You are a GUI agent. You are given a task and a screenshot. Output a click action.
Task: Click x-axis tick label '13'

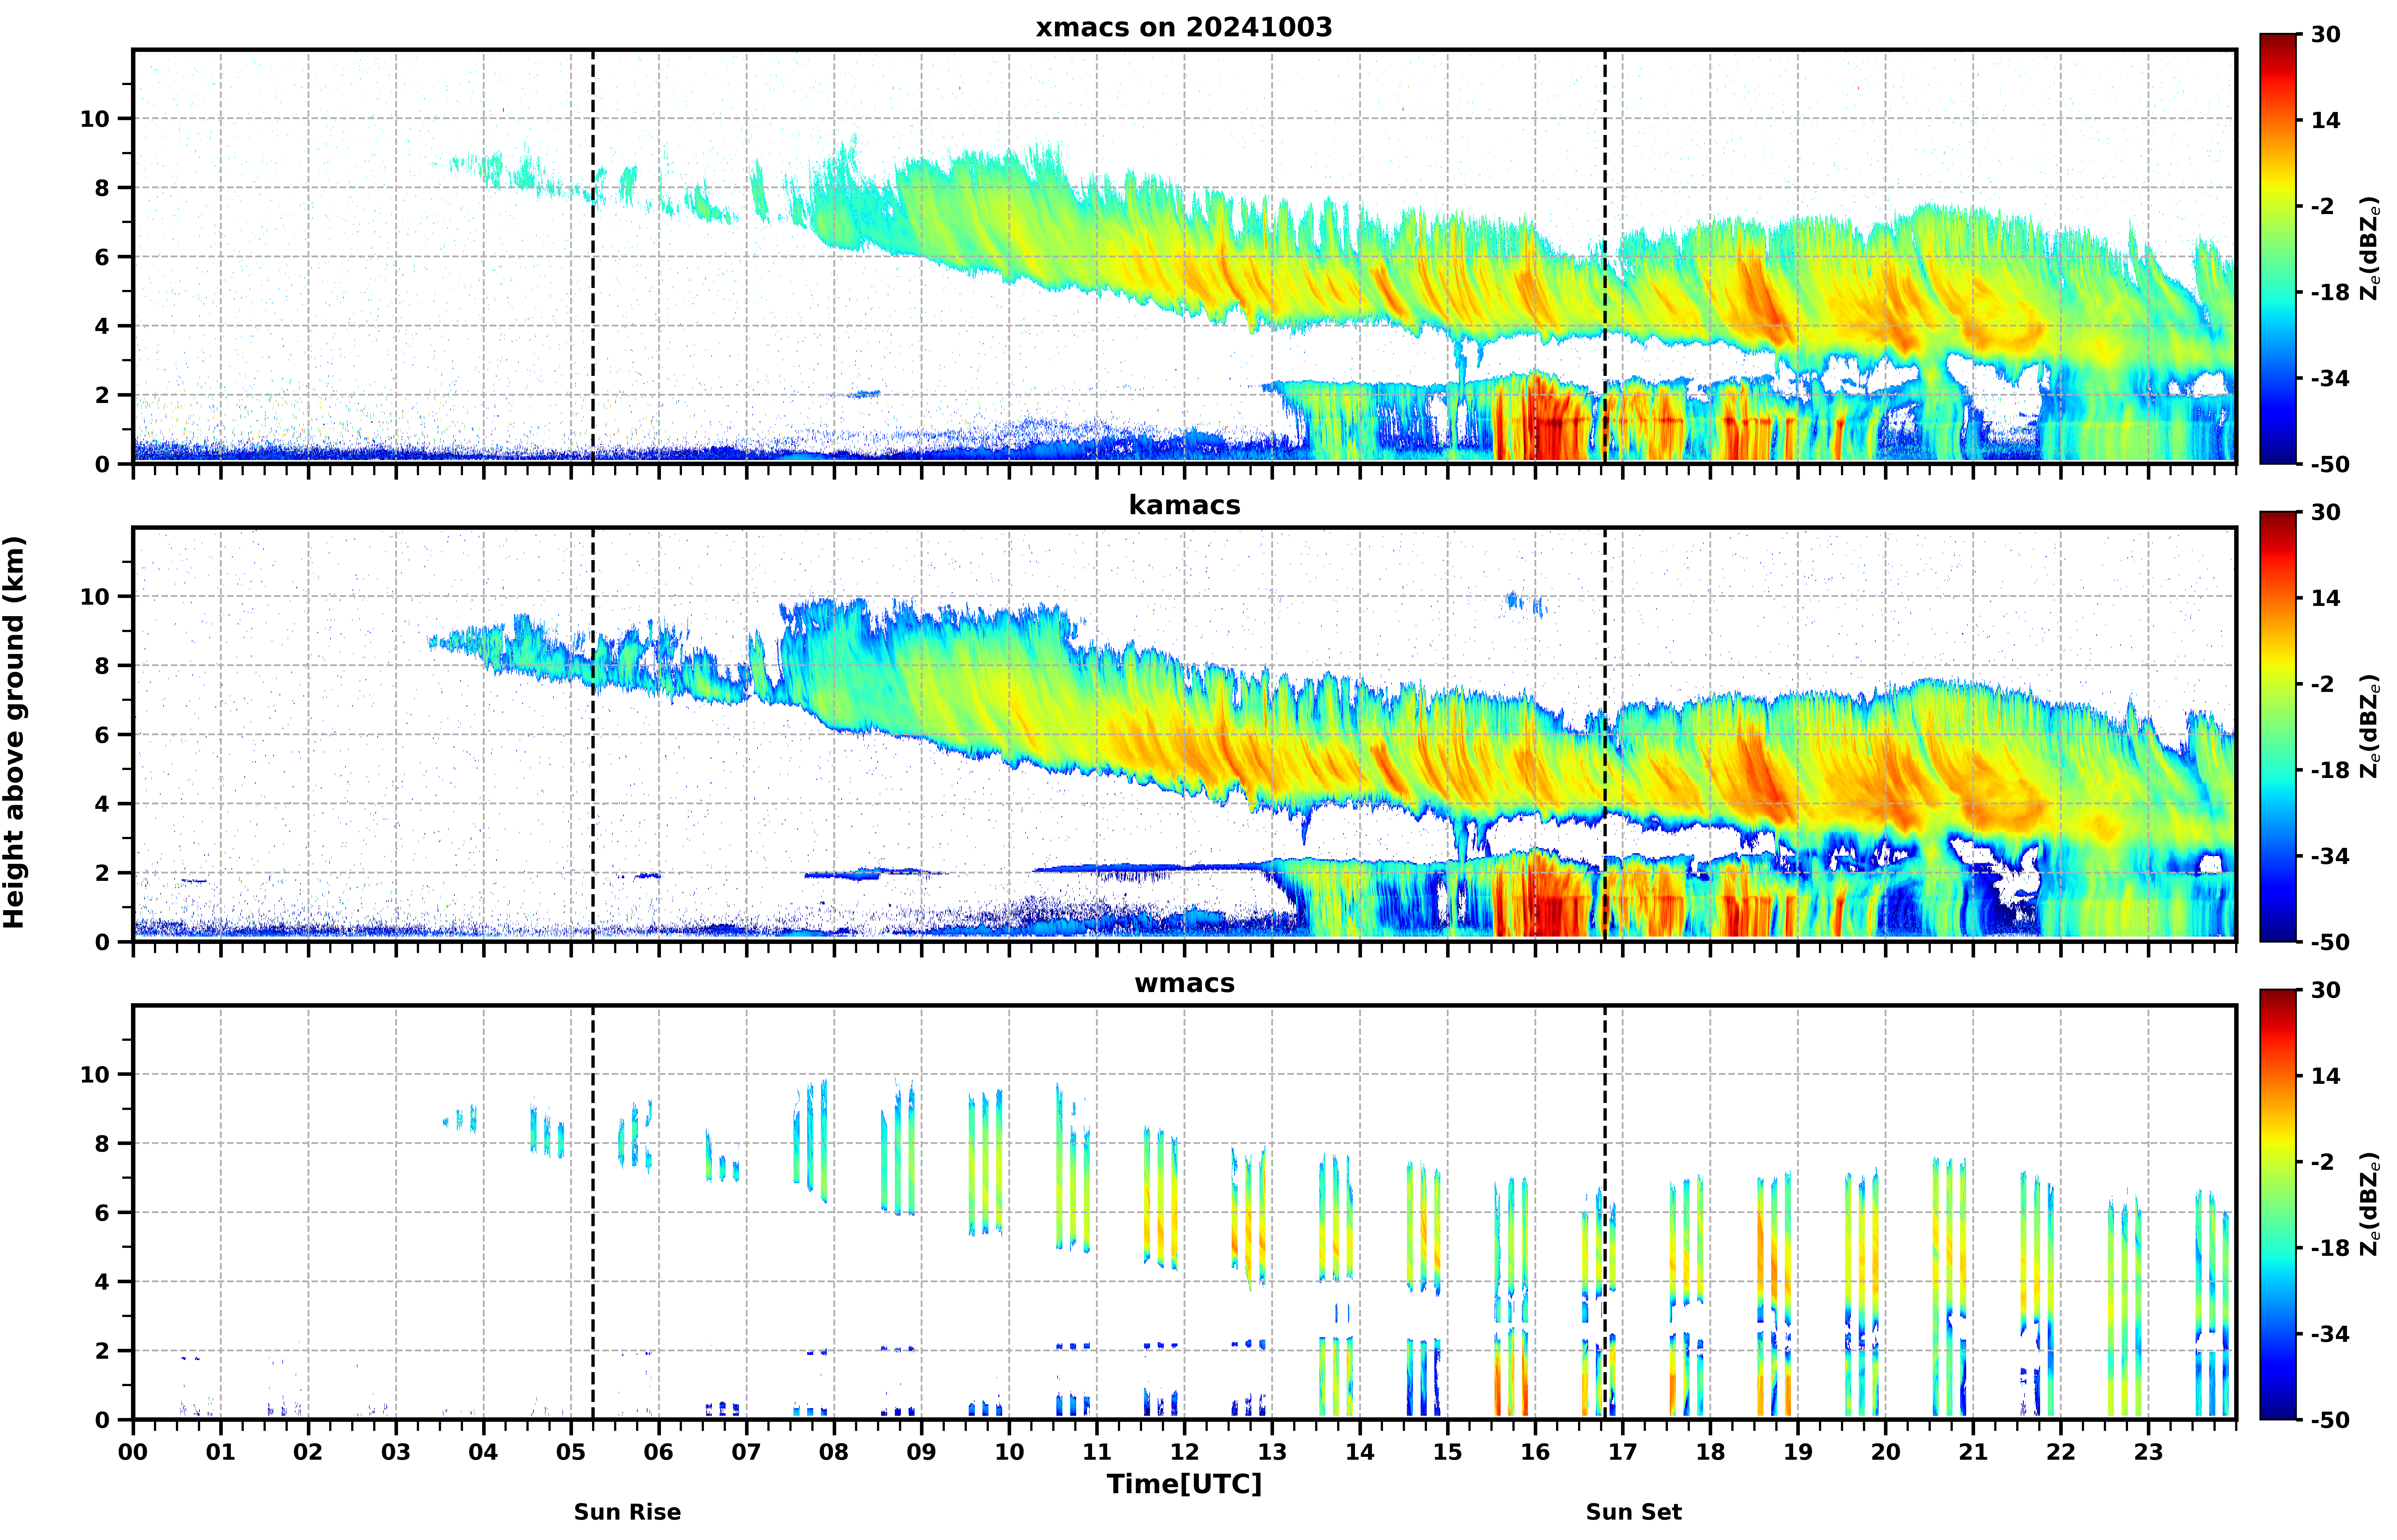[1272, 1452]
